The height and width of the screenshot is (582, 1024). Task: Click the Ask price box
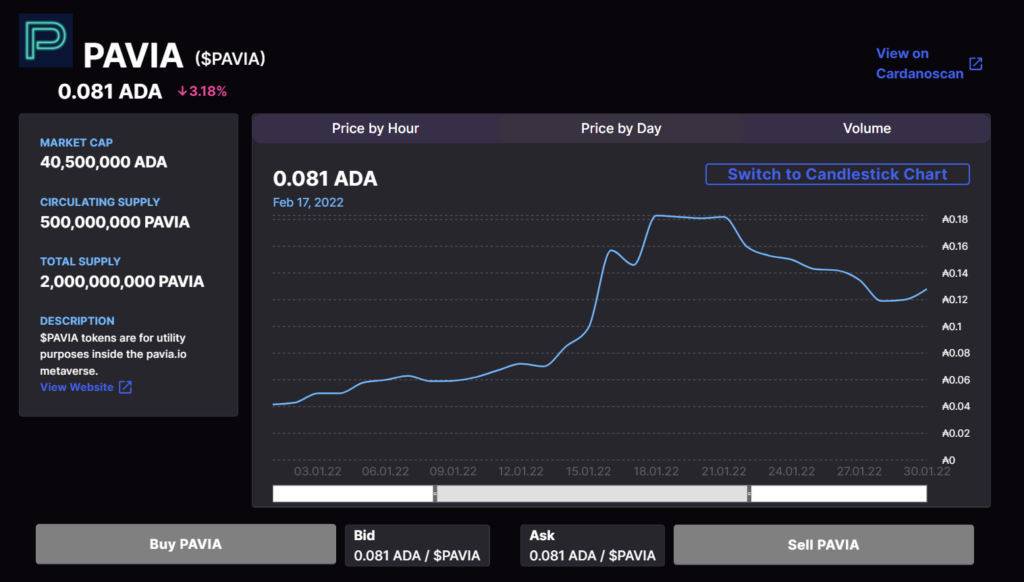coord(592,545)
